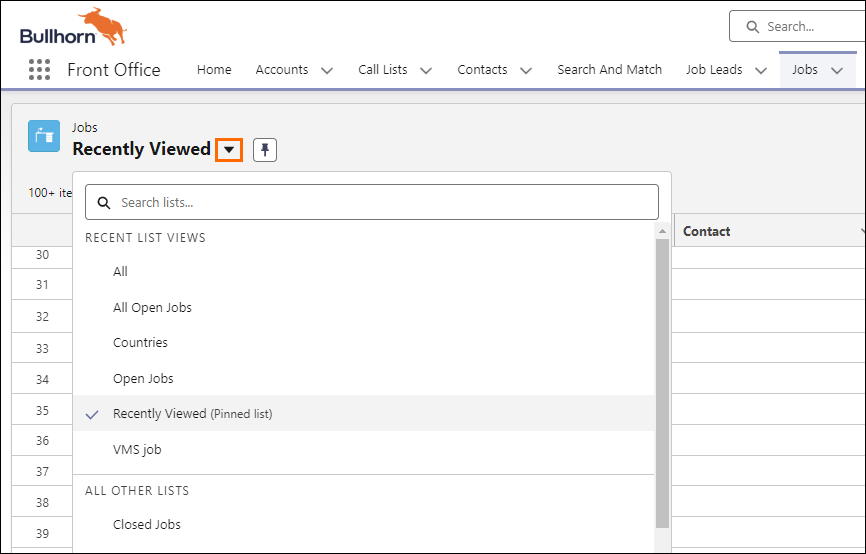Pin this list view with the pin icon
Screen dimensions: 866x554
pos(265,150)
